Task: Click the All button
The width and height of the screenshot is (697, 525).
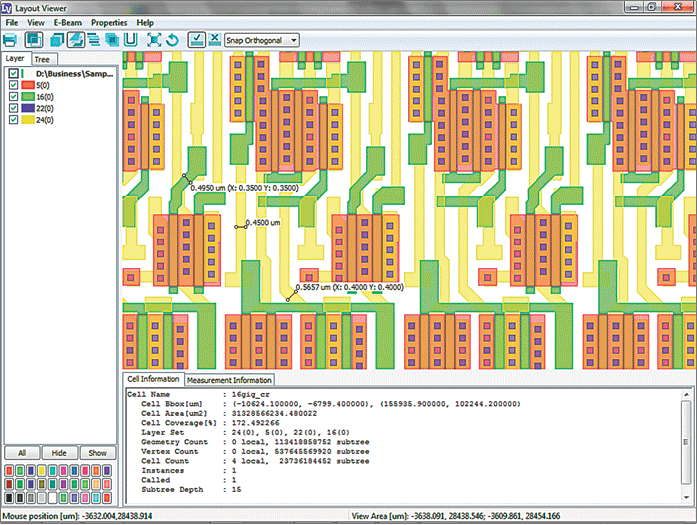Action: point(22,453)
